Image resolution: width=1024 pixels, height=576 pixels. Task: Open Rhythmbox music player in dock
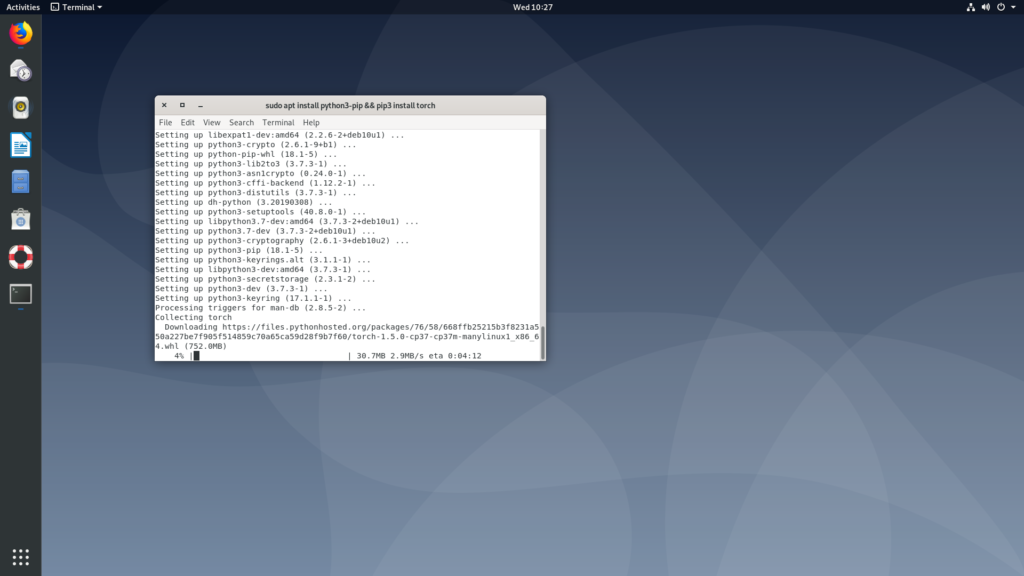pyautogui.click(x=21, y=108)
